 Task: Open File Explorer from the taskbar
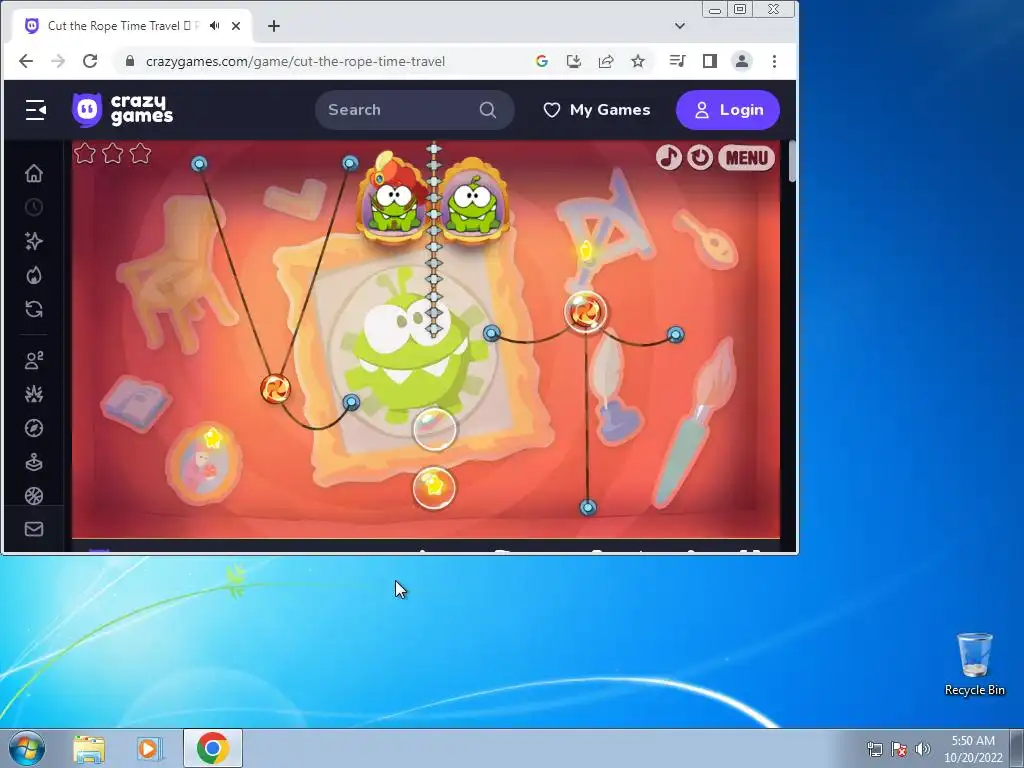(x=89, y=748)
